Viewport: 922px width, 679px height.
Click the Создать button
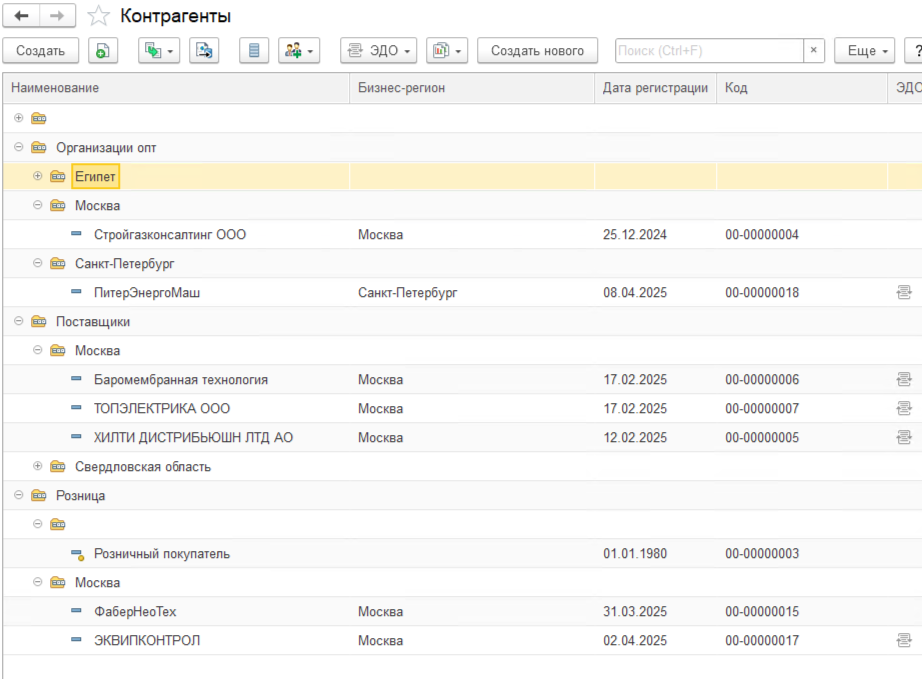[x=41, y=51]
